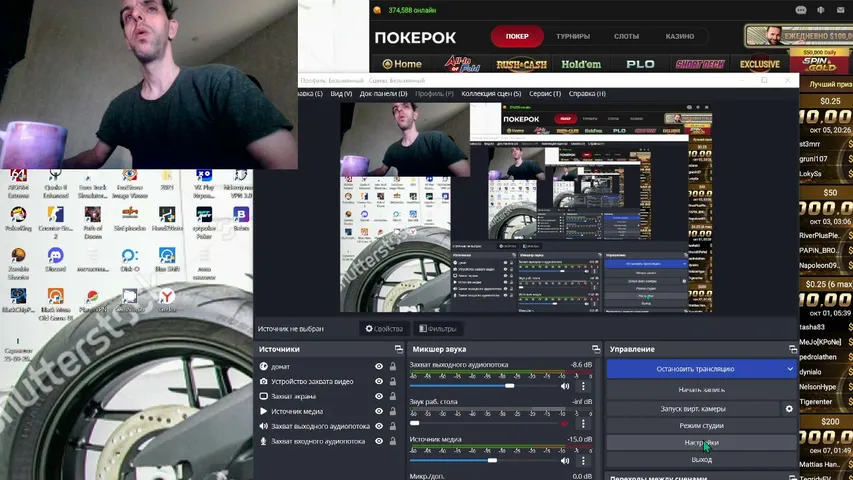Viewport: 853px width, 480px height.
Task: Toggle visibility of Источник медиа source
Action: coord(379,411)
